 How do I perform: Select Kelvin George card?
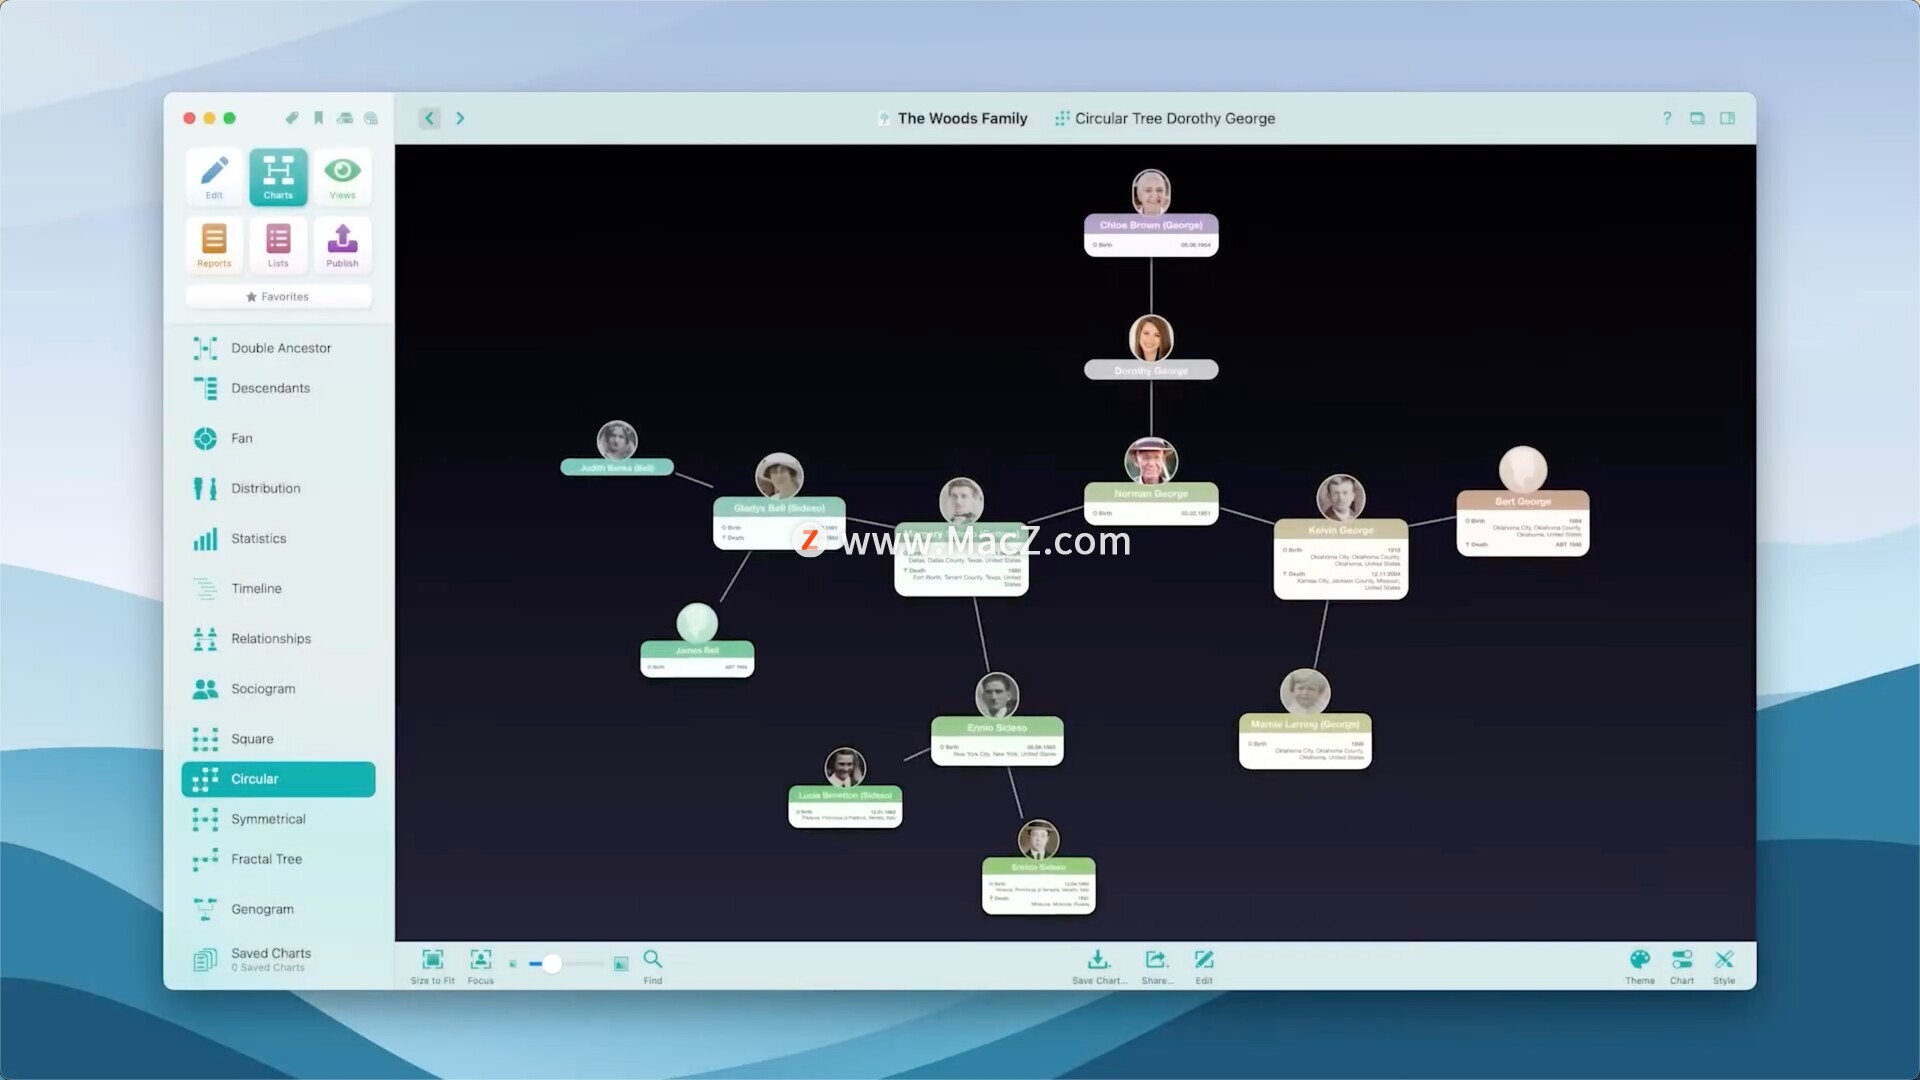1341,559
